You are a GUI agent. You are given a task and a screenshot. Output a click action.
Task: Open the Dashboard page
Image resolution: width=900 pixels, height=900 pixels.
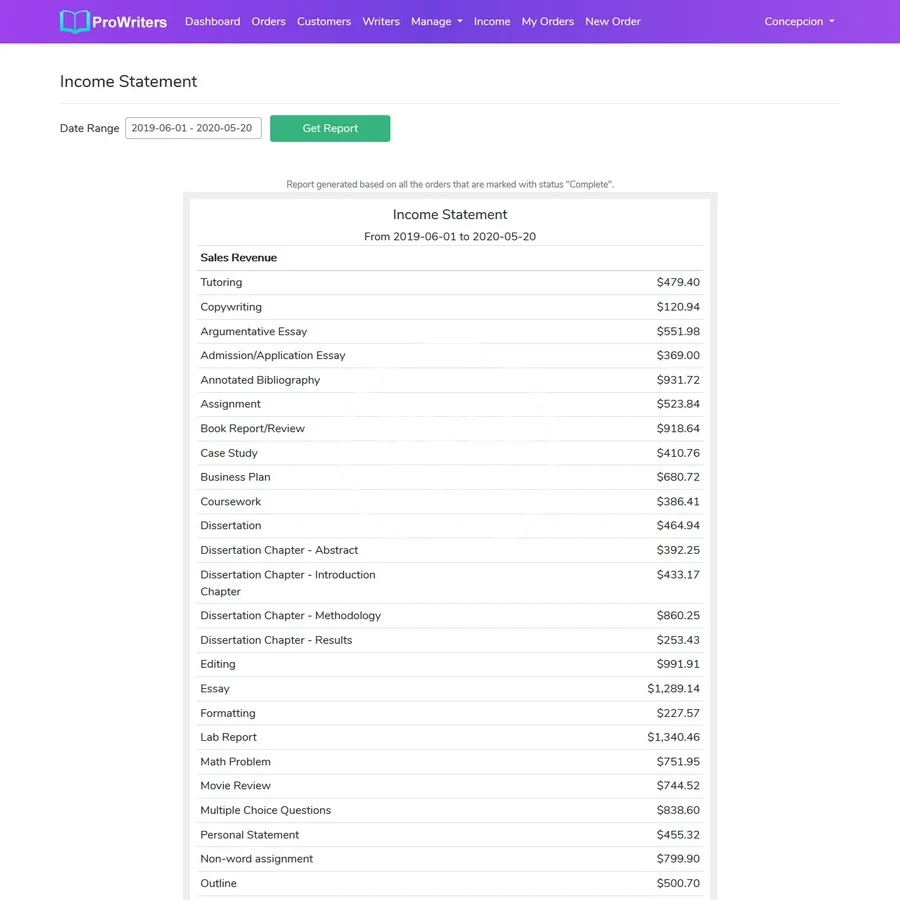pos(212,21)
